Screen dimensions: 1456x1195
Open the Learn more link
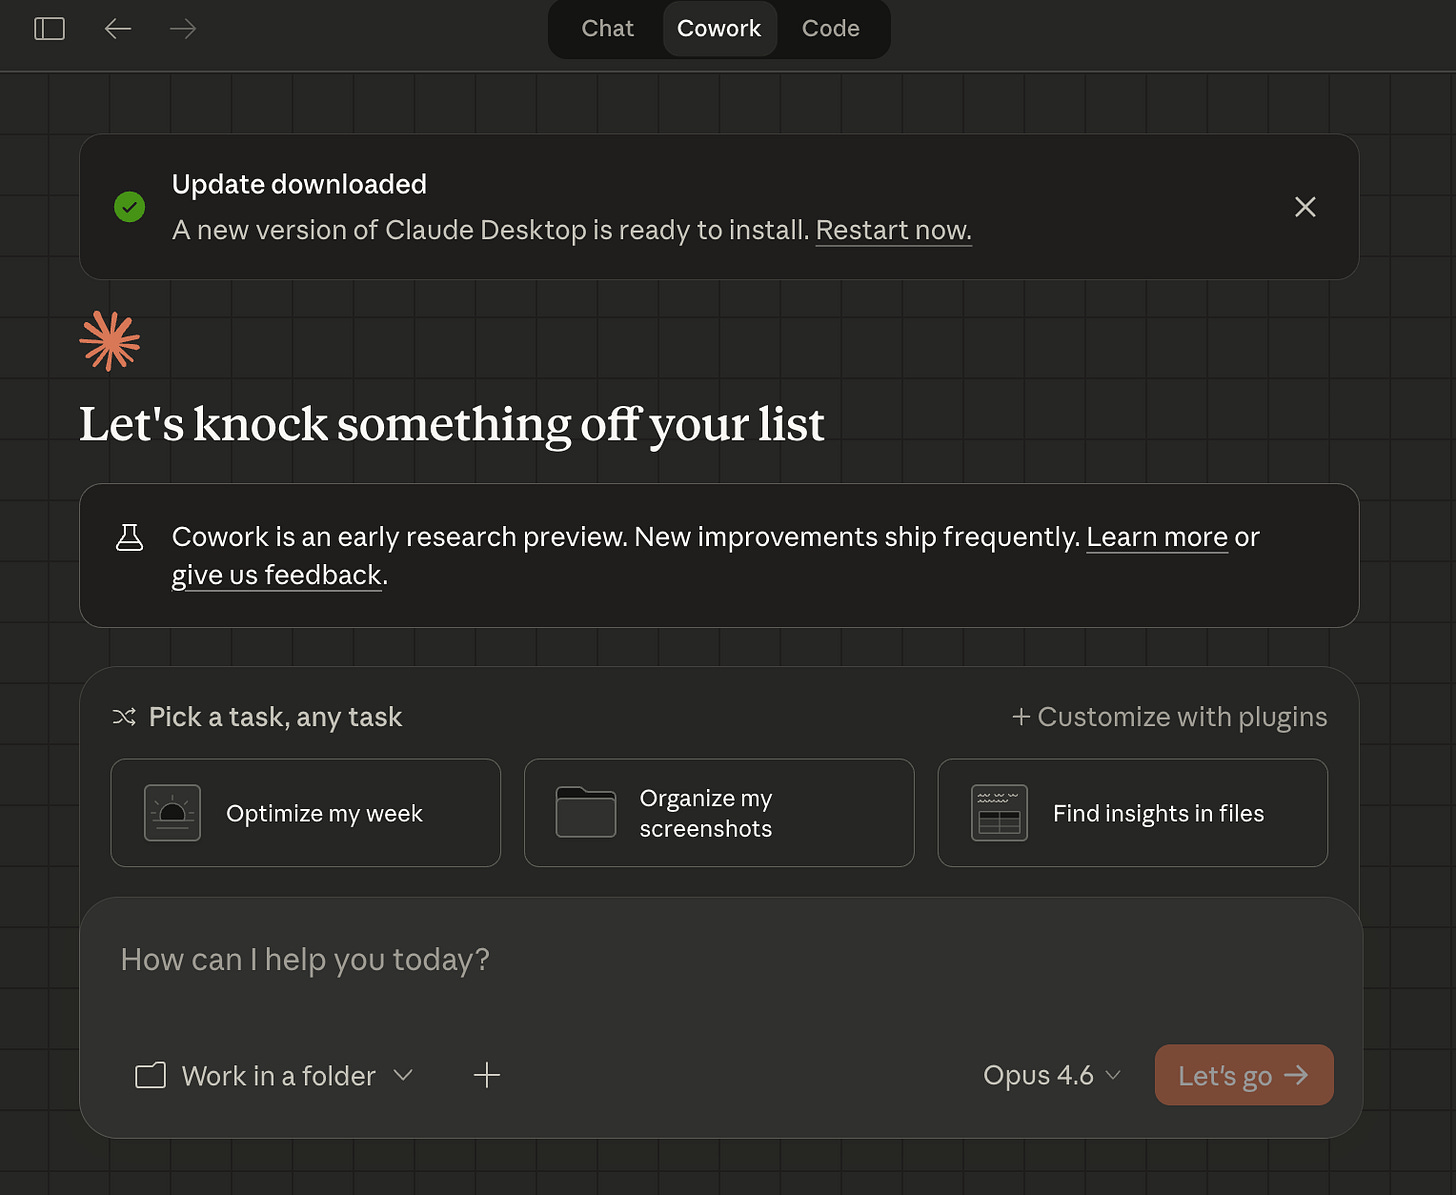tap(1157, 537)
